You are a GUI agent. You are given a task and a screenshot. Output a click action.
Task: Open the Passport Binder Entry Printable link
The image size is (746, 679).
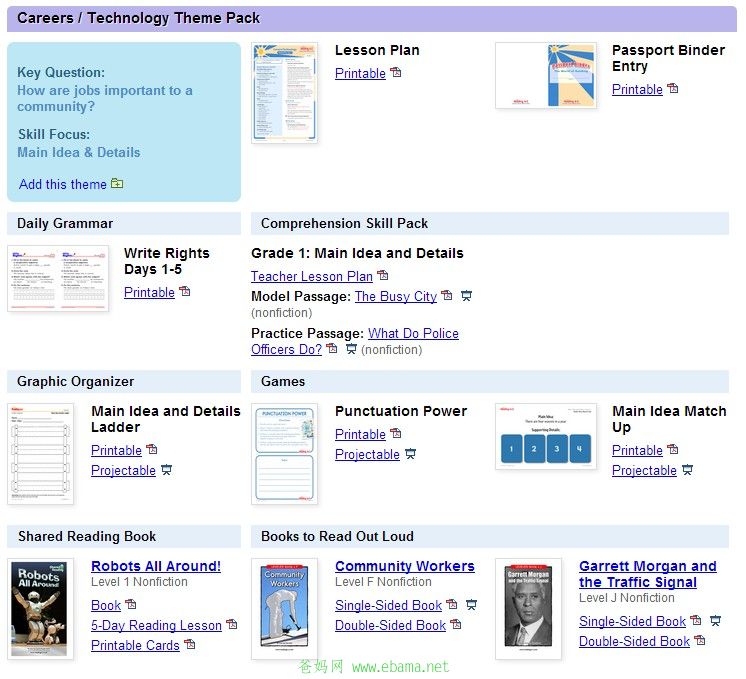pyautogui.click(x=637, y=89)
